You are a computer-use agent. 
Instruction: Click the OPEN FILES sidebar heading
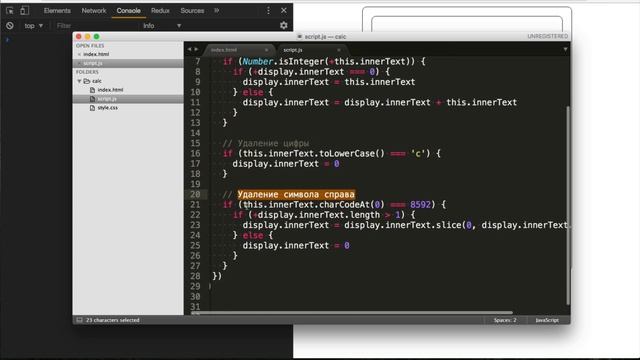click(90, 46)
